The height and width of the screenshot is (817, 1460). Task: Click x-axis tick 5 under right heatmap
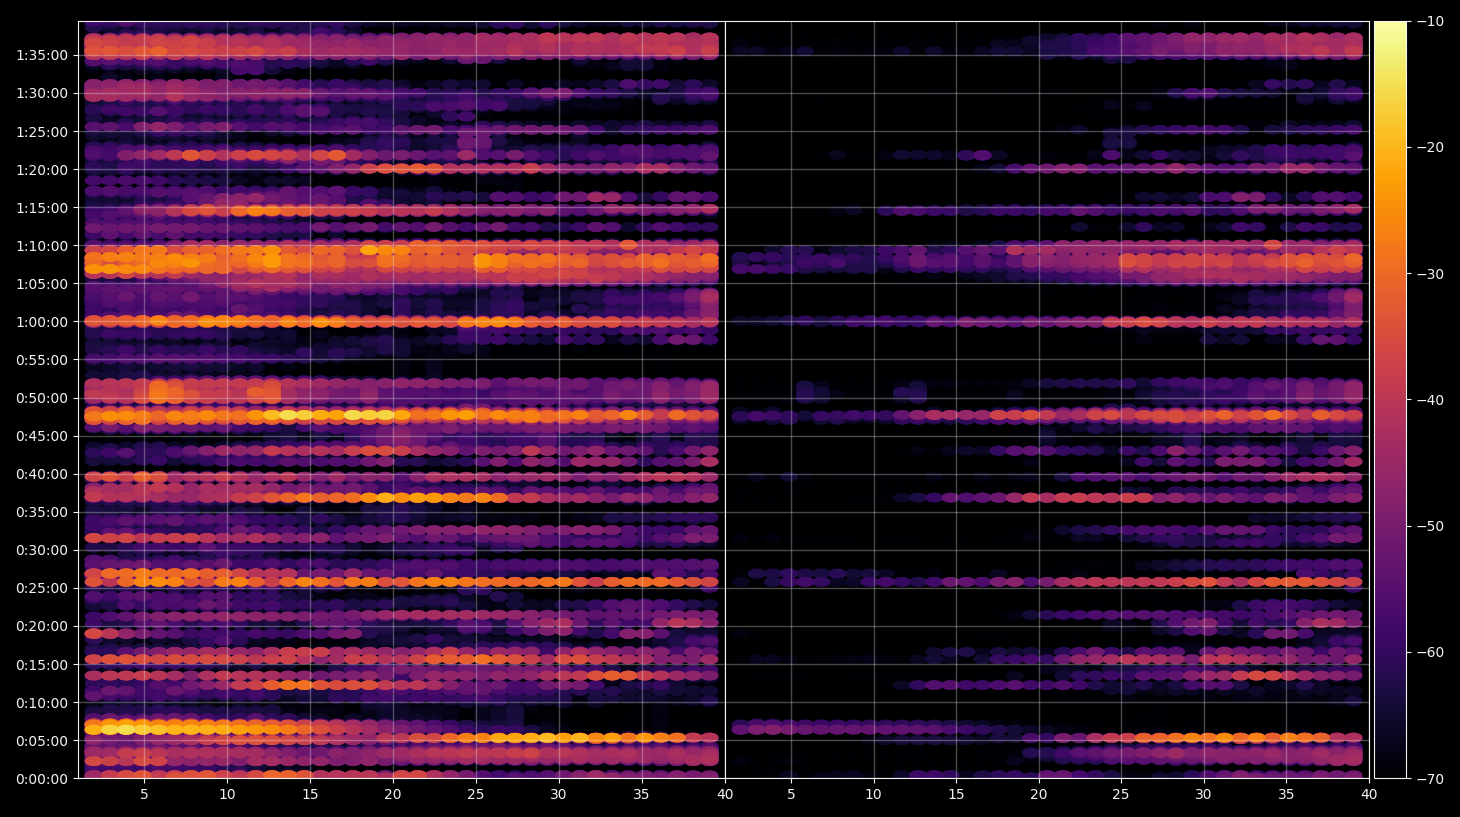791,795
